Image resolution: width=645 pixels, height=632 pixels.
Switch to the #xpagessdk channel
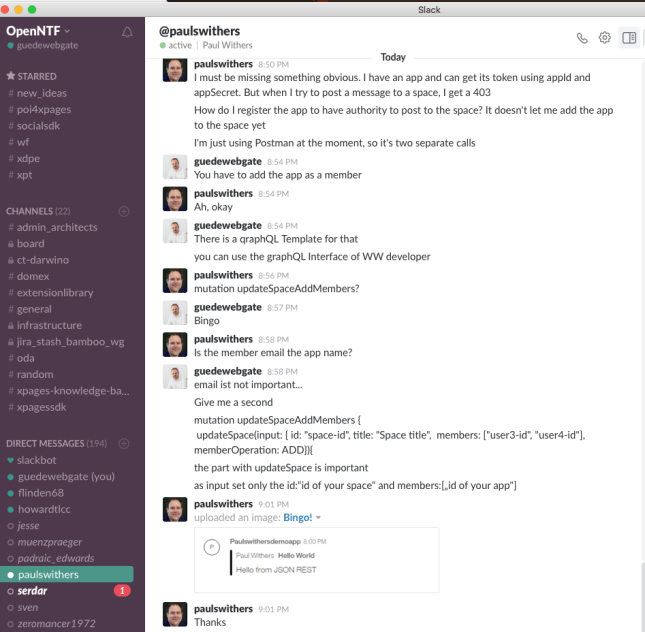click(37, 407)
